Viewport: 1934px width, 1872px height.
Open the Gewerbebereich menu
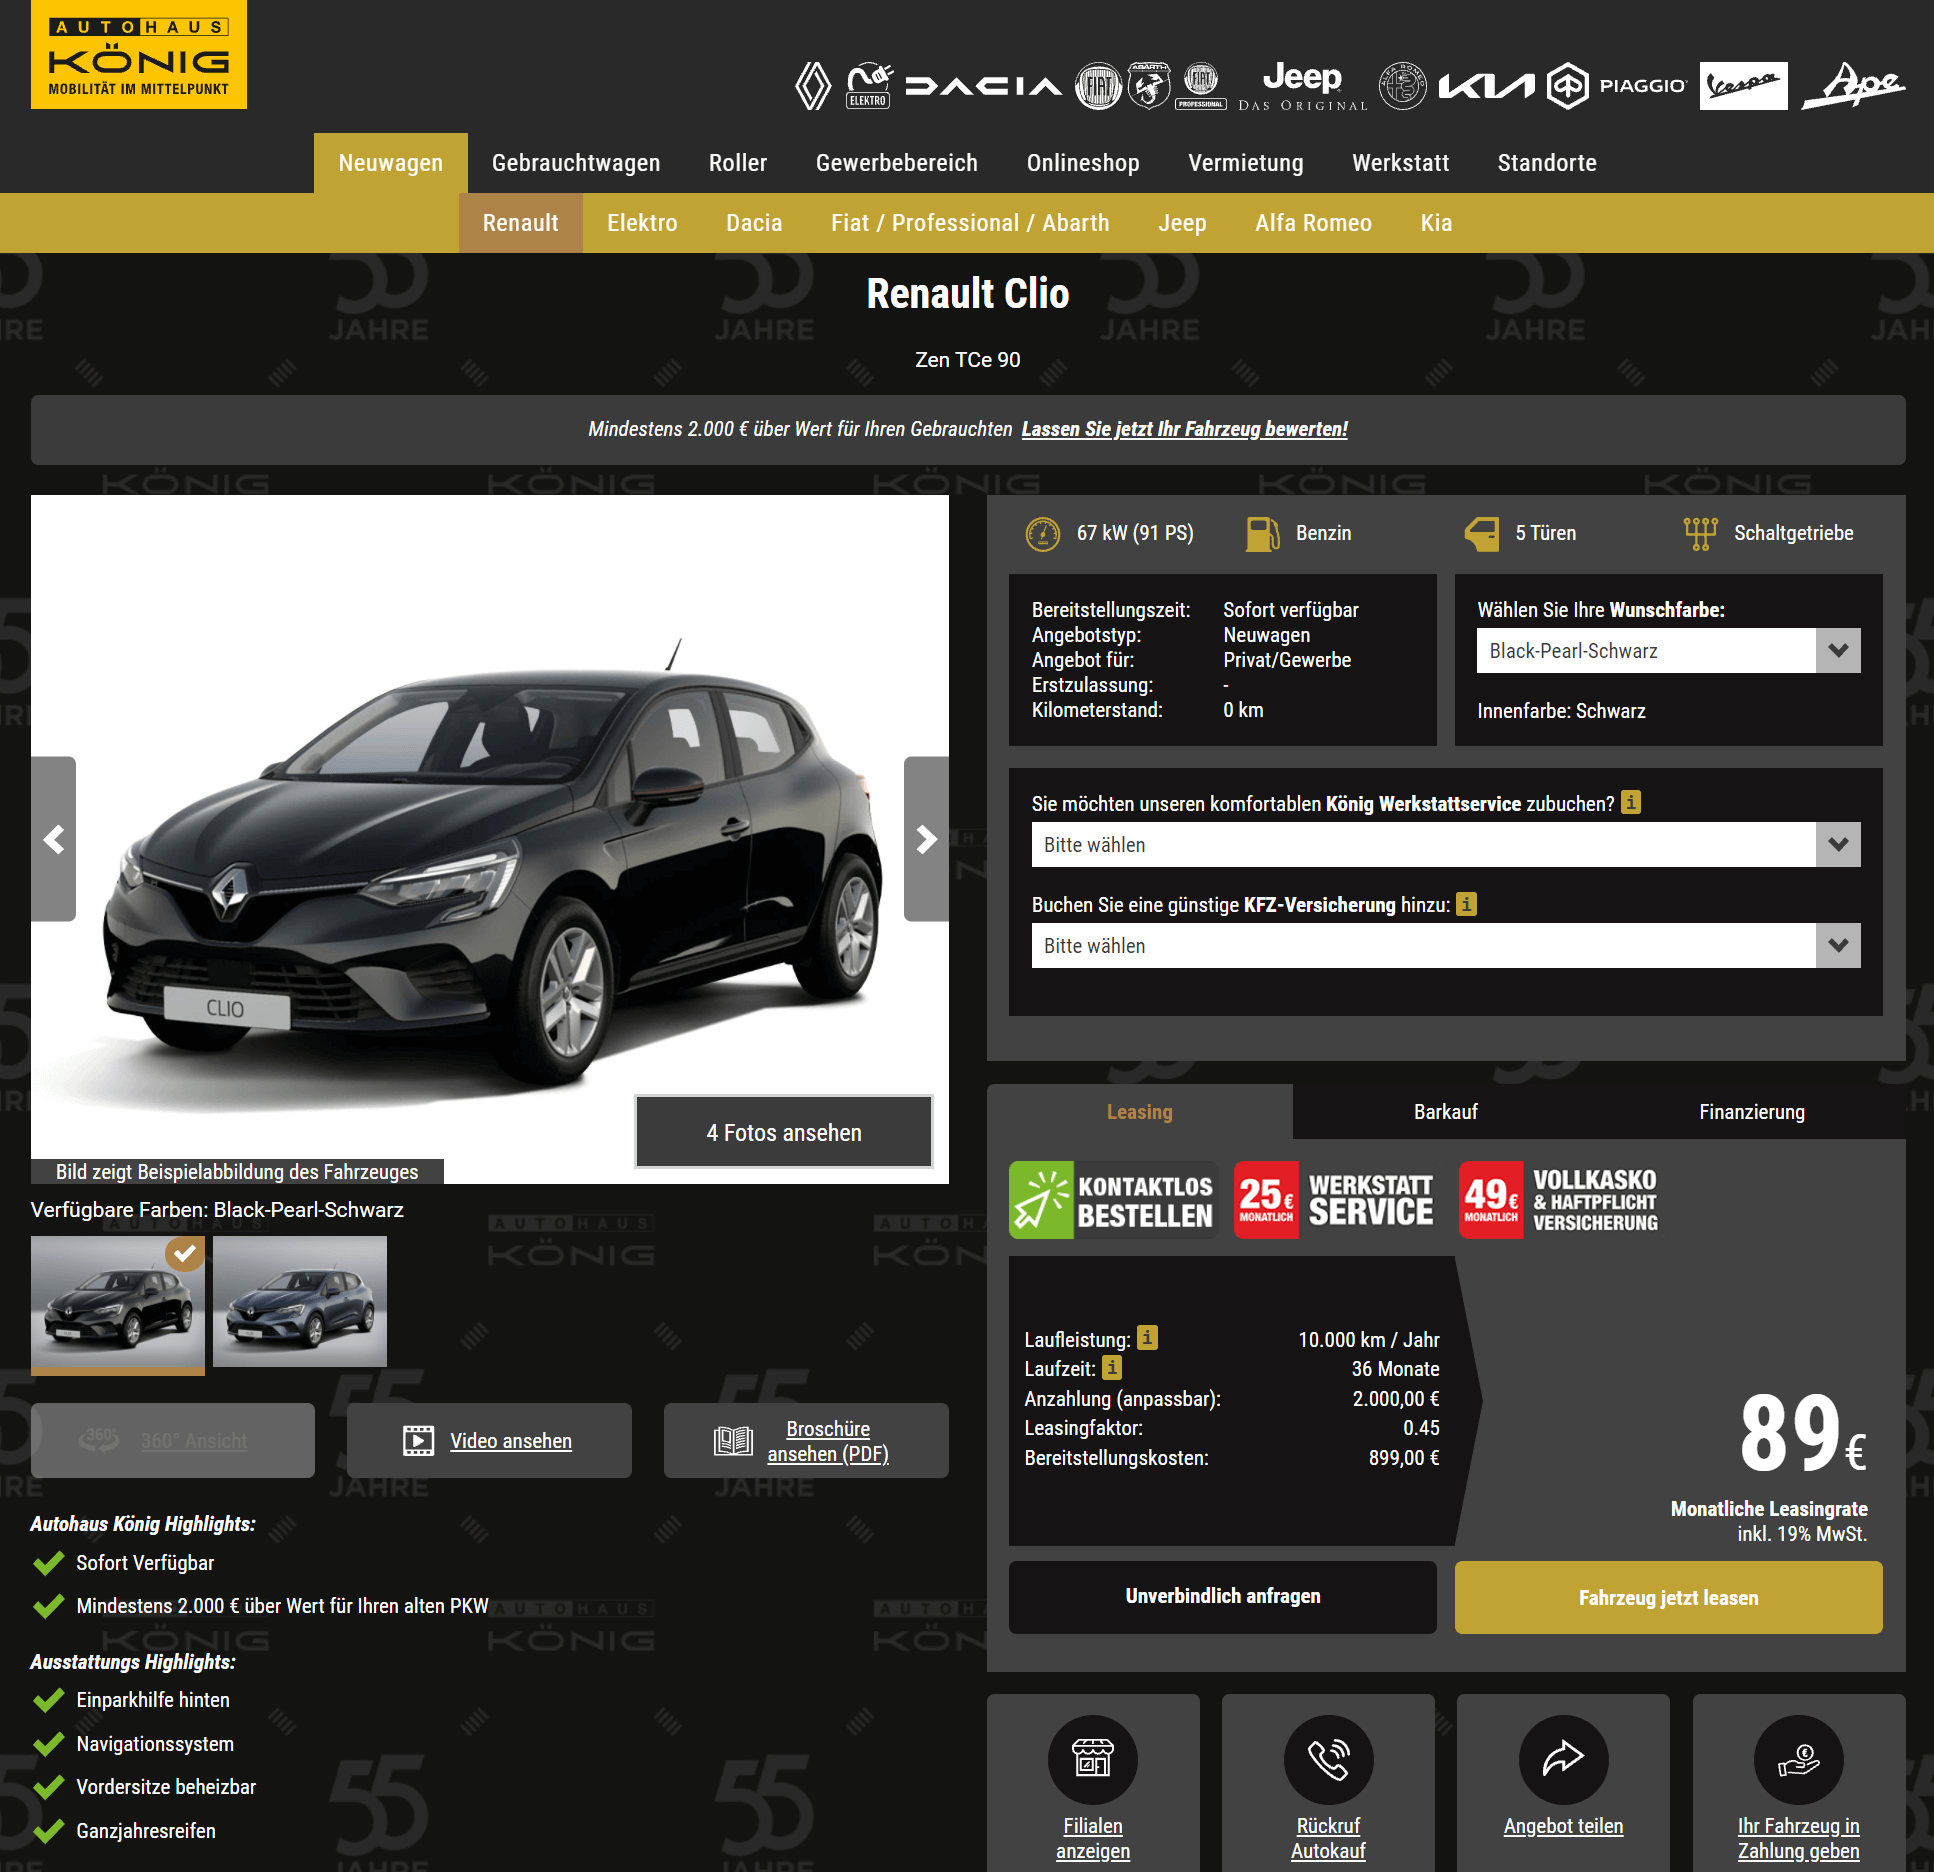tap(897, 163)
